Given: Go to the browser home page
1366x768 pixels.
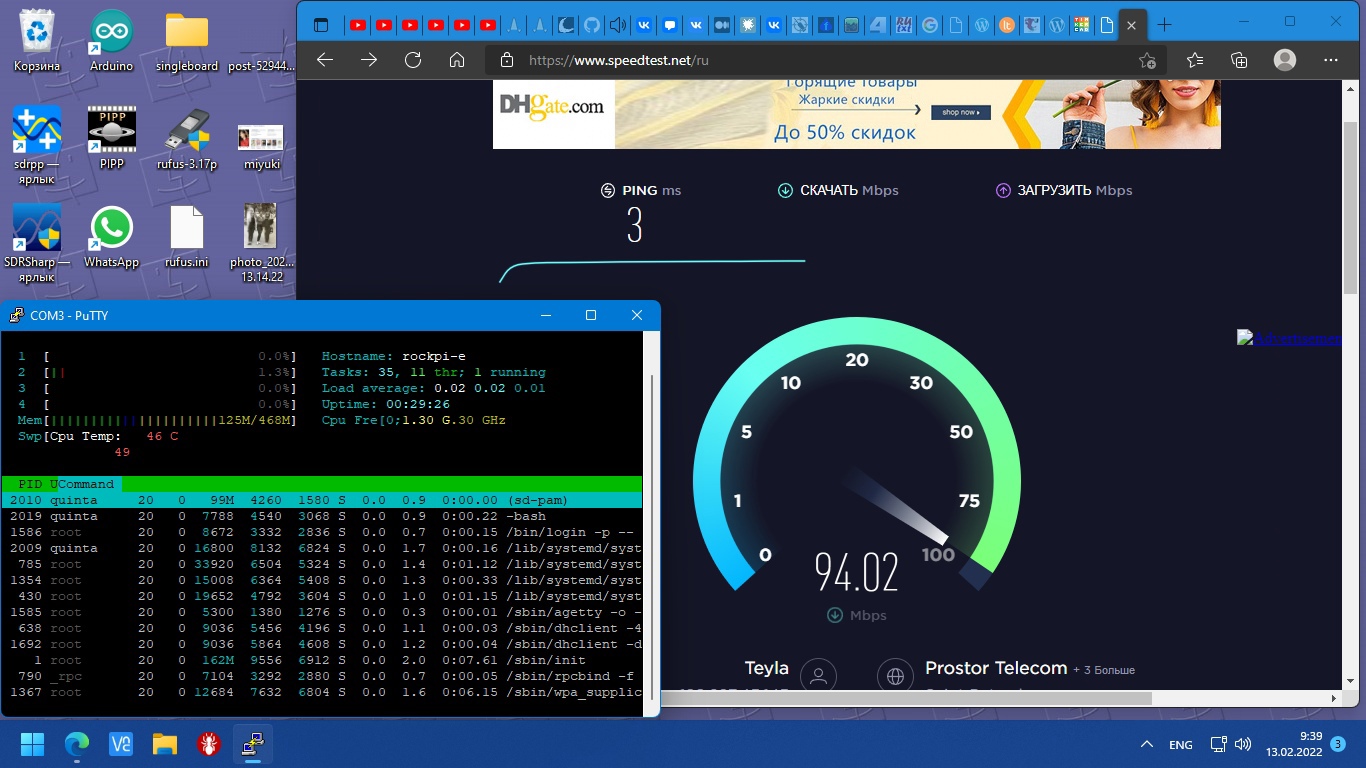Looking at the screenshot, I should pos(457,60).
